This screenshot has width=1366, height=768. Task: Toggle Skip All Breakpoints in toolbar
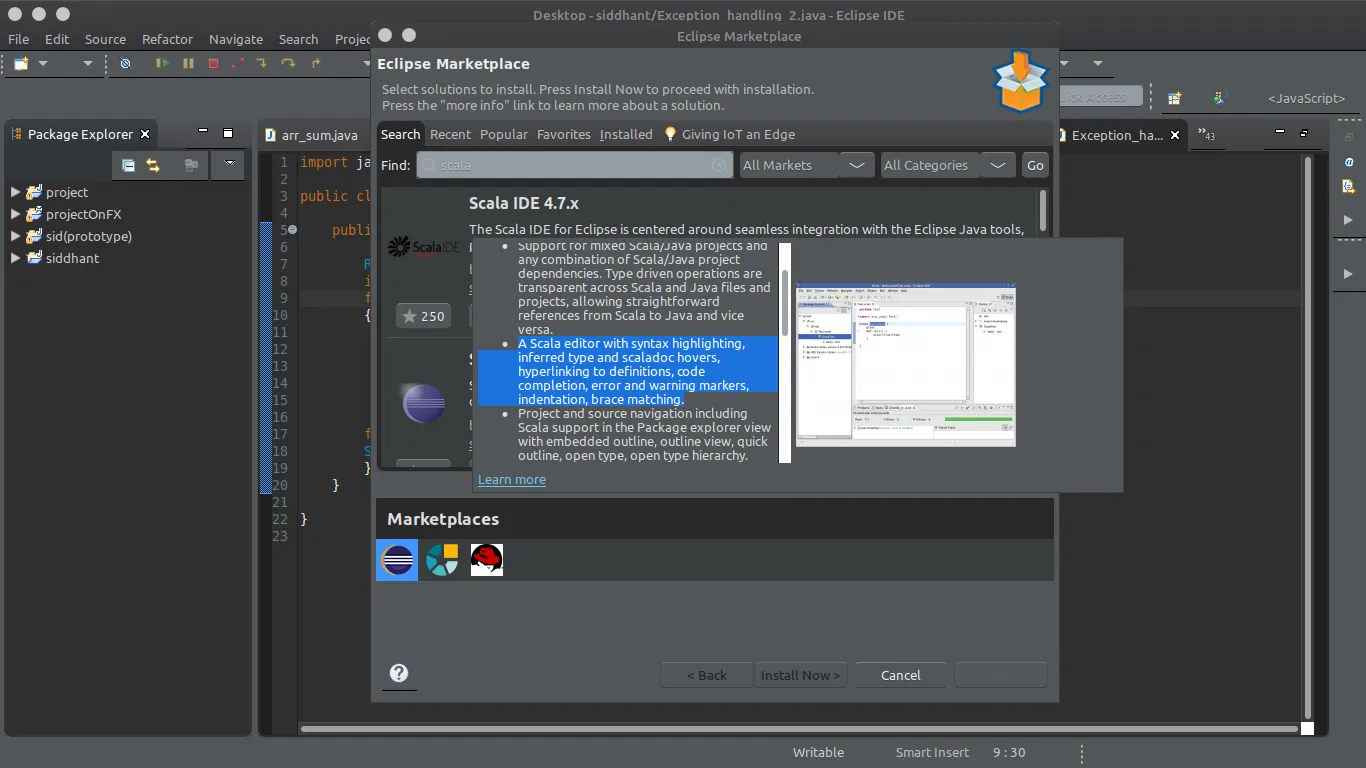(x=125, y=63)
